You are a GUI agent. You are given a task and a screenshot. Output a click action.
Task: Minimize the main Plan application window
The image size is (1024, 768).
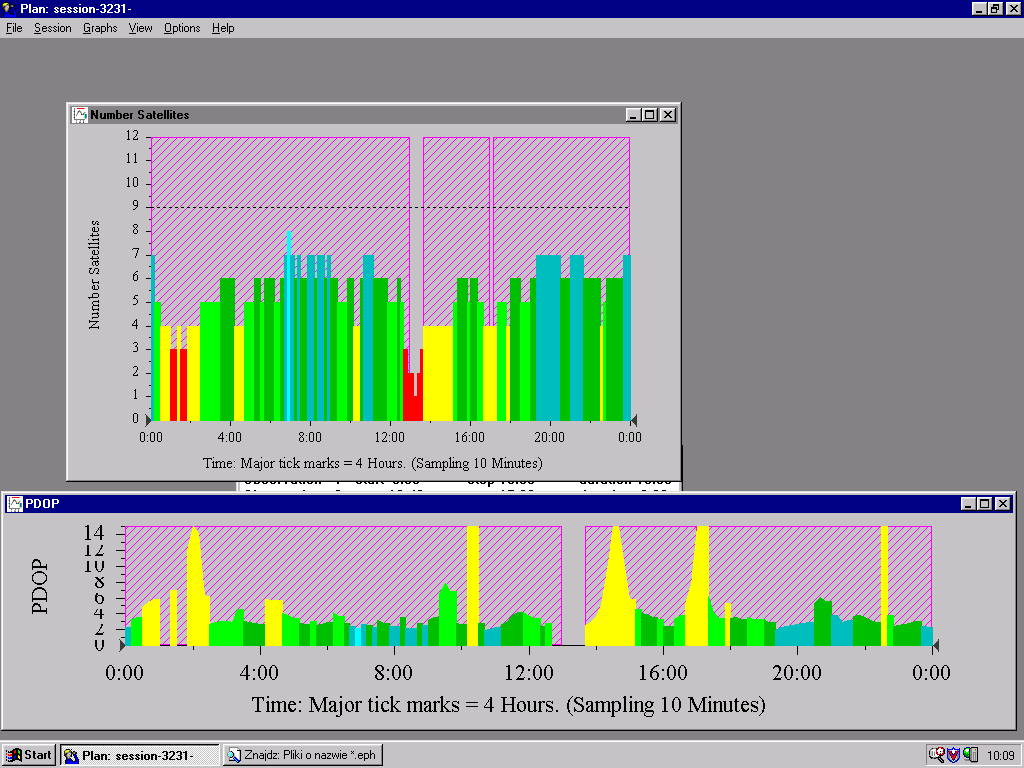pos(979,8)
